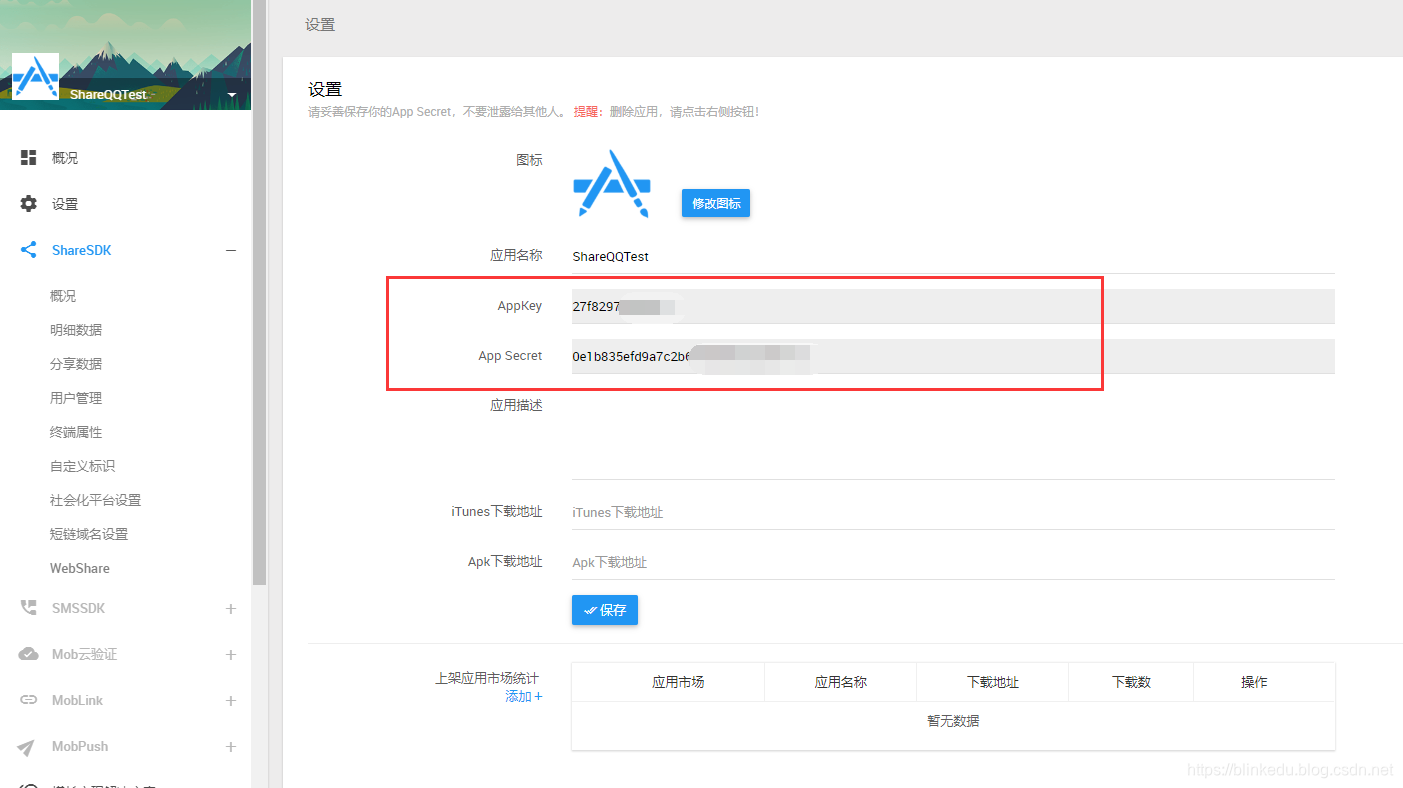Click the ShareQQTest app name in header

coord(108,95)
